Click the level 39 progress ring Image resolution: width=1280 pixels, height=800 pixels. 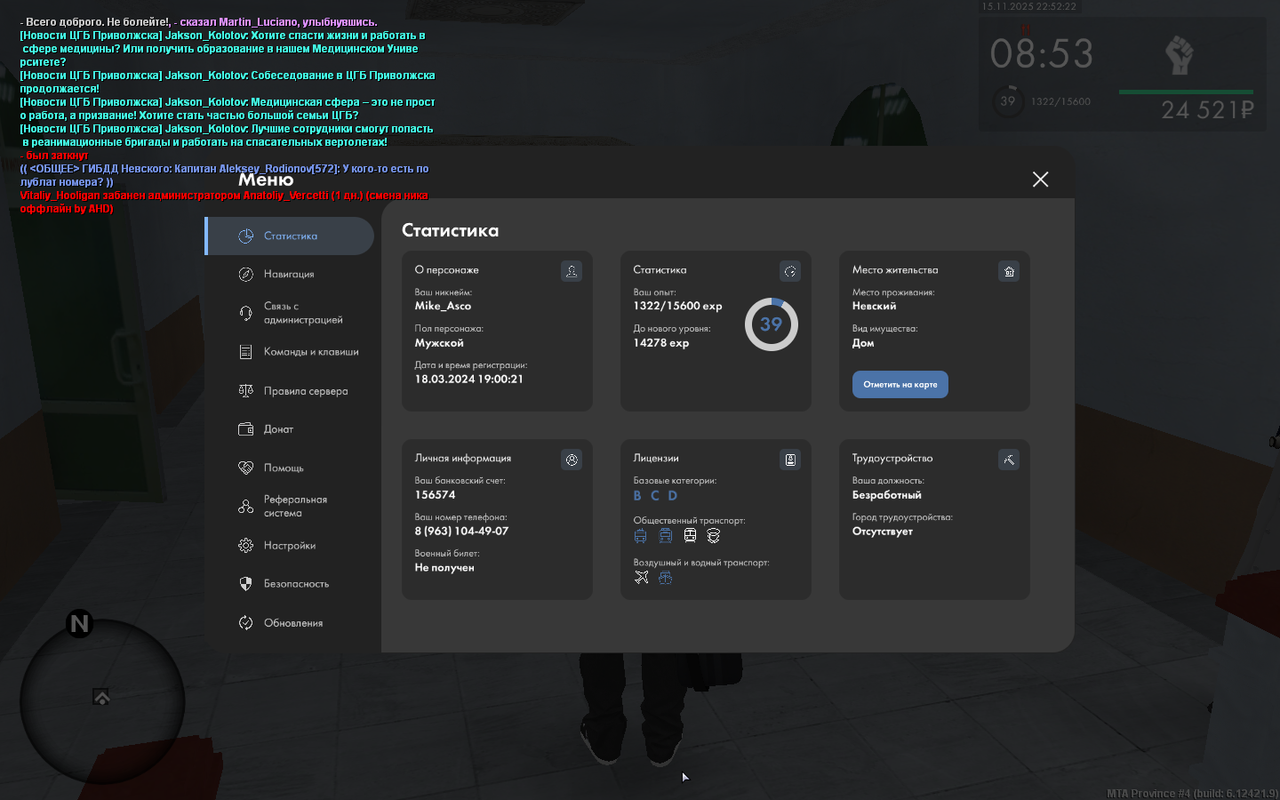[771, 324]
